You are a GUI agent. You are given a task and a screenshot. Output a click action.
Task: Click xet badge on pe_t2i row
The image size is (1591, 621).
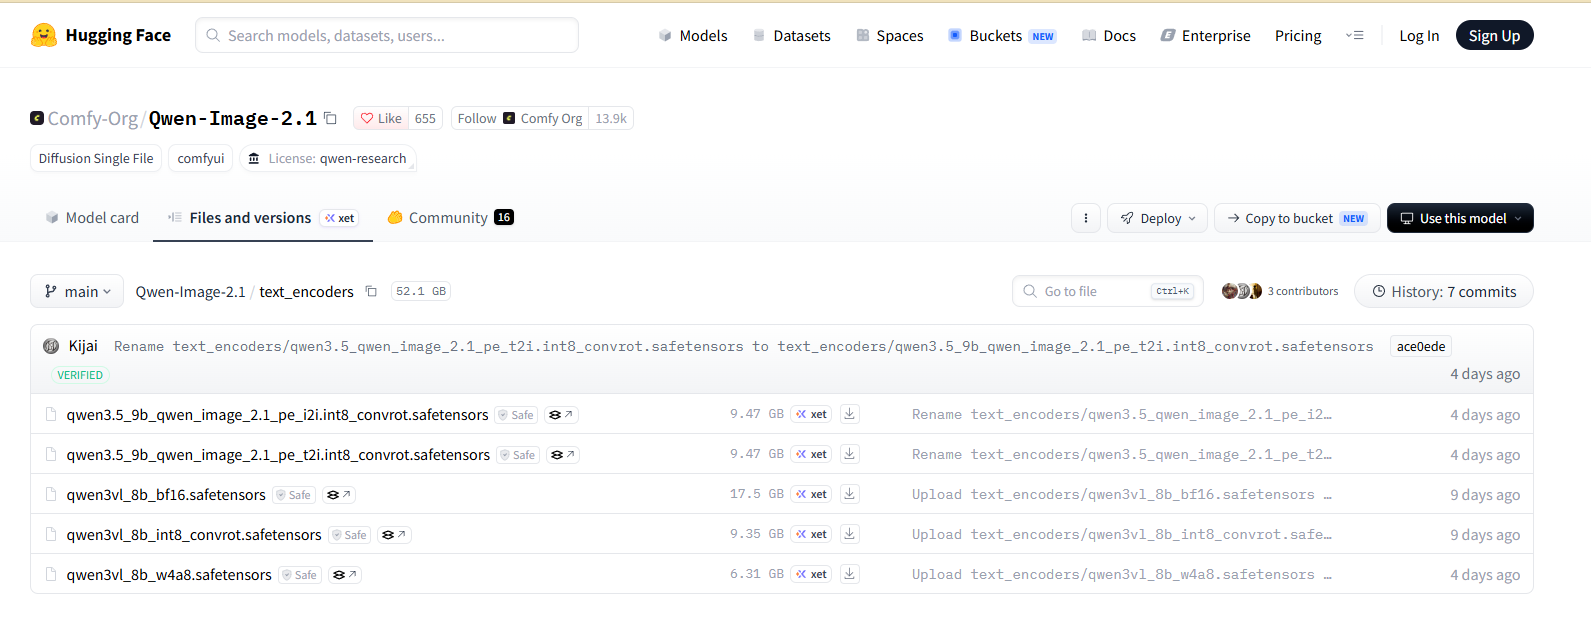tap(812, 454)
